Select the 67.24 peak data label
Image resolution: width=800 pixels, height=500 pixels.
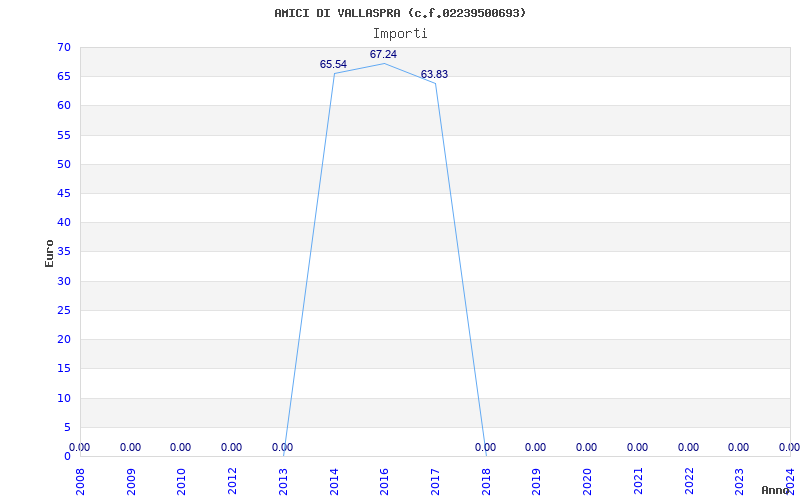pyautogui.click(x=383, y=54)
